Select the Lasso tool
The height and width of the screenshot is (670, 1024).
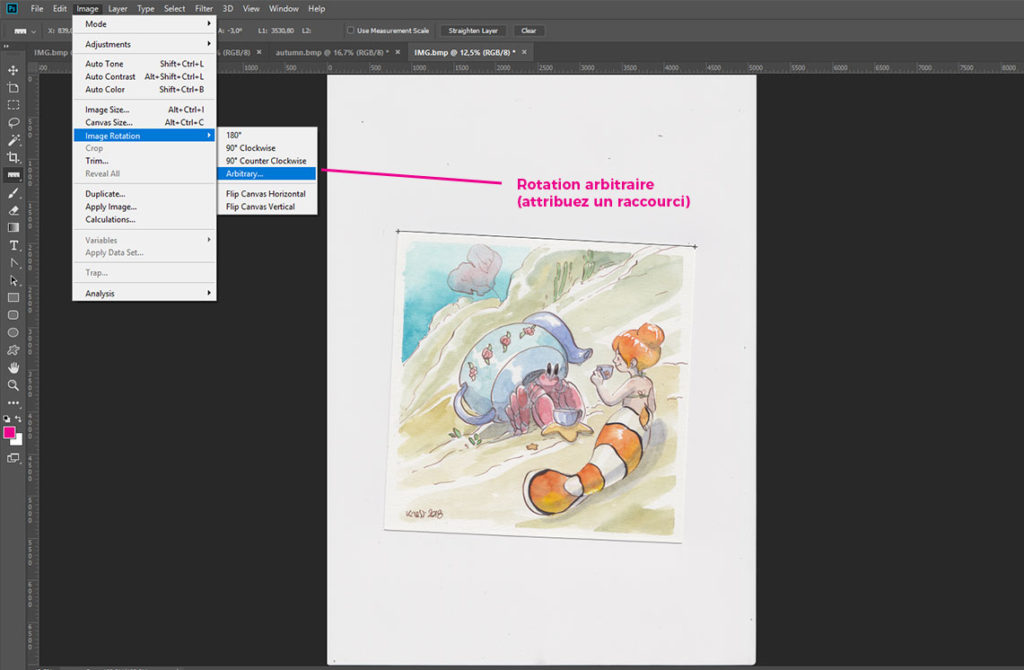click(13, 122)
